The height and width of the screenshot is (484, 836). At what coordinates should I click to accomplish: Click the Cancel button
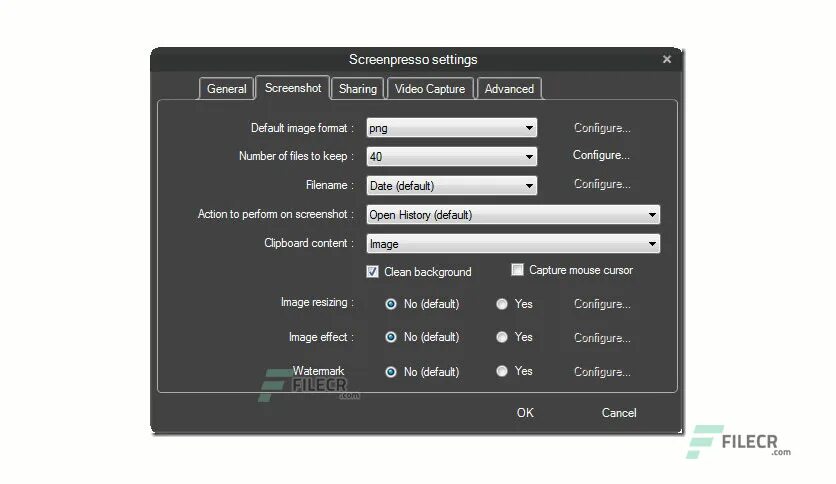pyautogui.click(x=619, y=413)
